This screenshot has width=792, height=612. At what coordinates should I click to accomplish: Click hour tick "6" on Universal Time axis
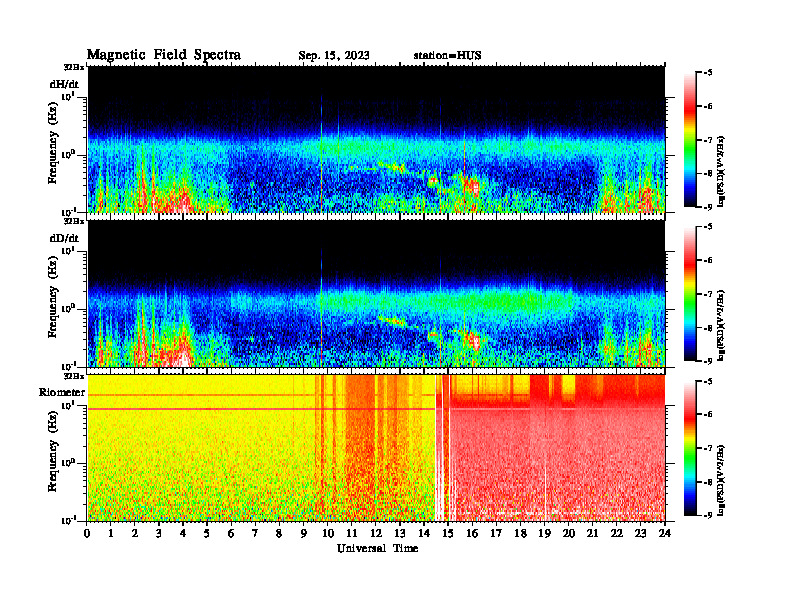231,533
